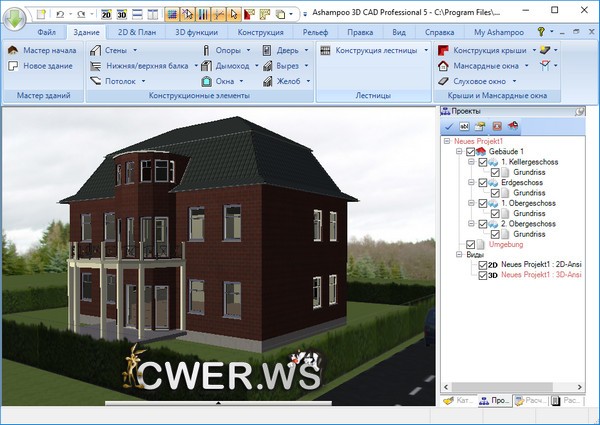Click the Мастер начала wizard icon
600x425 pixels.
pos(13,49)
